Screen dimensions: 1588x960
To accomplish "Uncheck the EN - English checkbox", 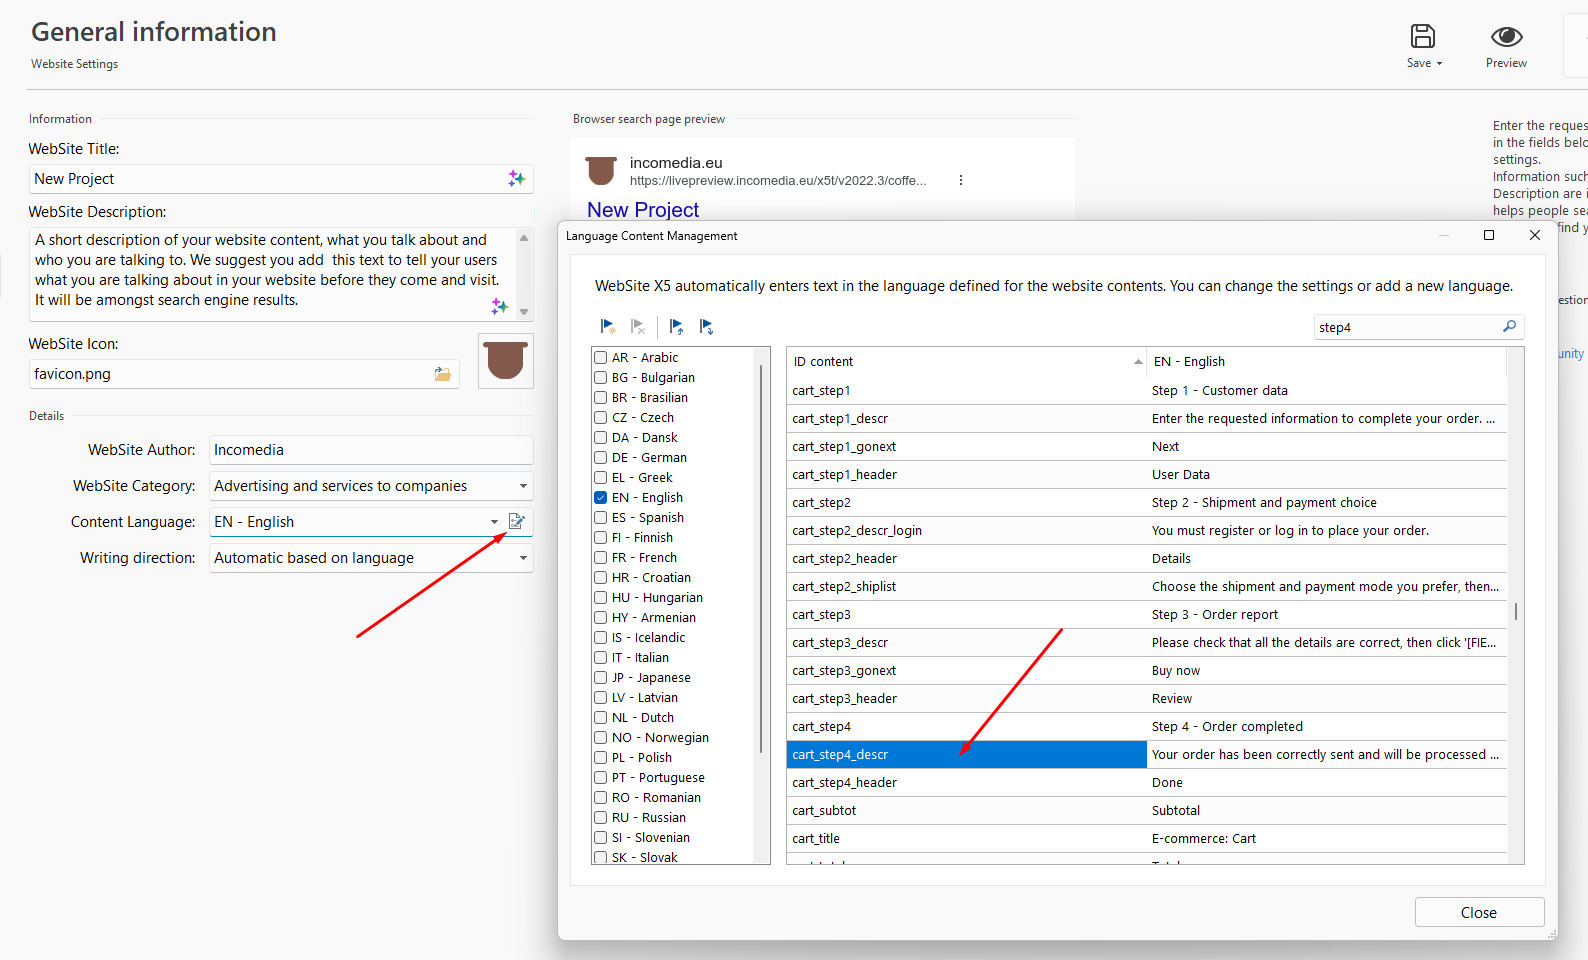I will (601, 498).
